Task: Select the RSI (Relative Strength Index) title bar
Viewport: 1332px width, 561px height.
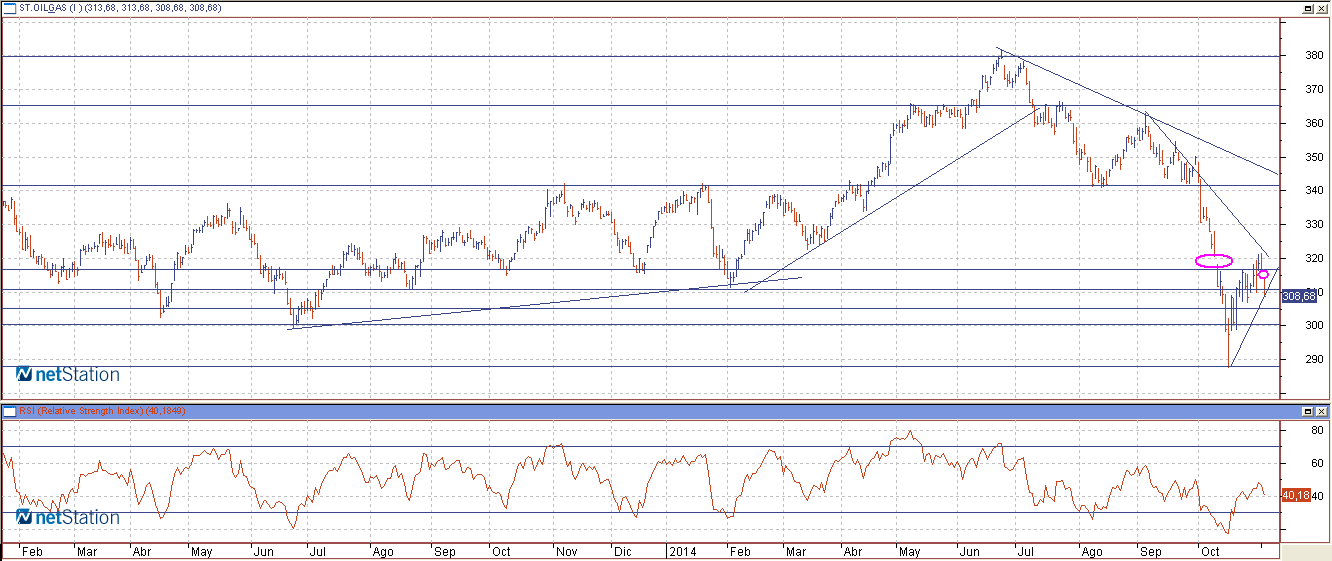Action: click(x=665, y=411)
